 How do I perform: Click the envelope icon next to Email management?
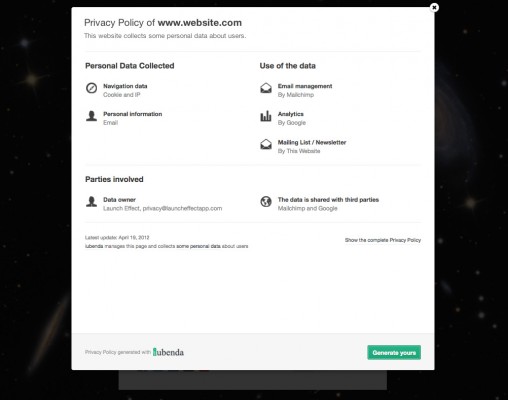pyautogui.click(x=266, y=88)
